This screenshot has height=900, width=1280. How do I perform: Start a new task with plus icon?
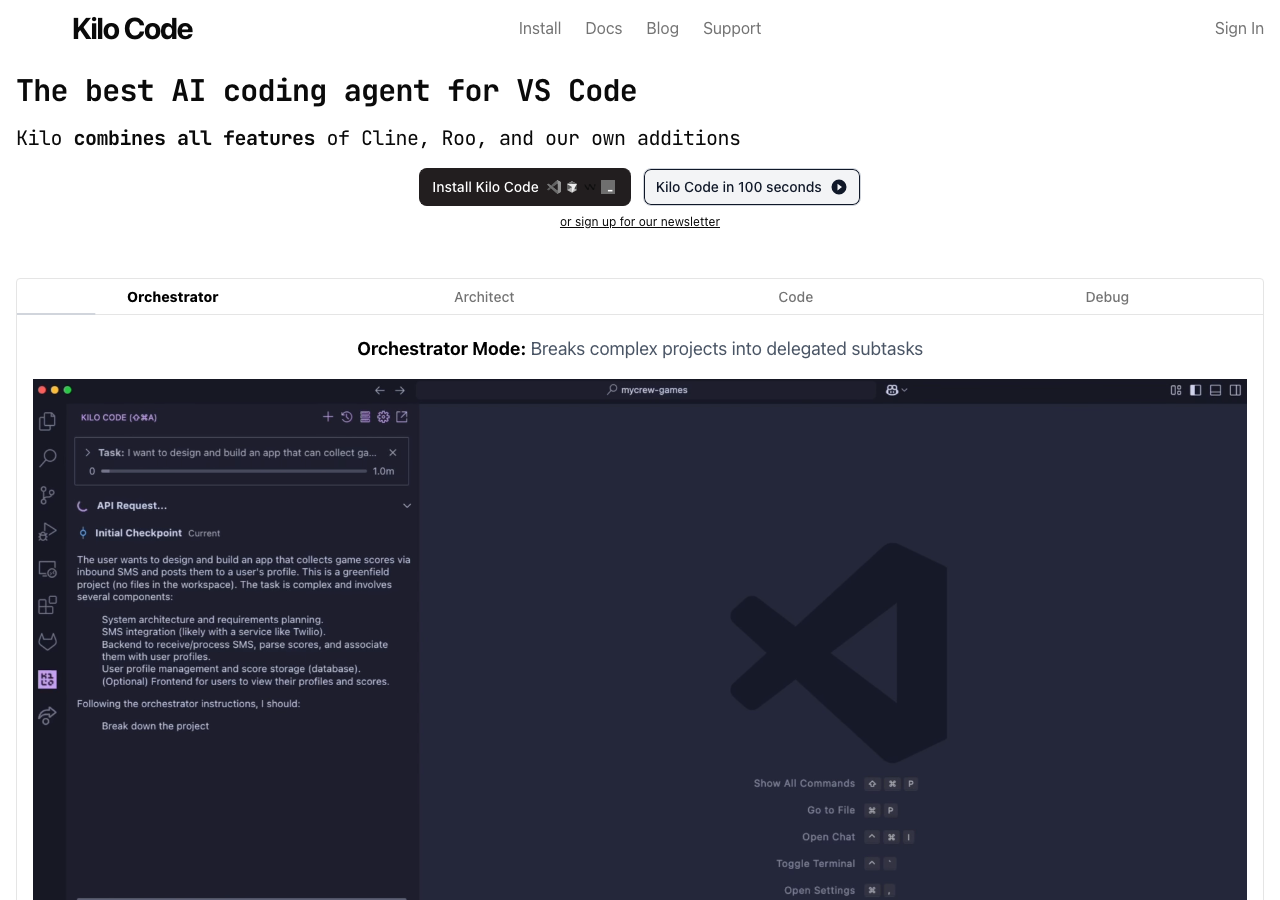coord(327,417)
